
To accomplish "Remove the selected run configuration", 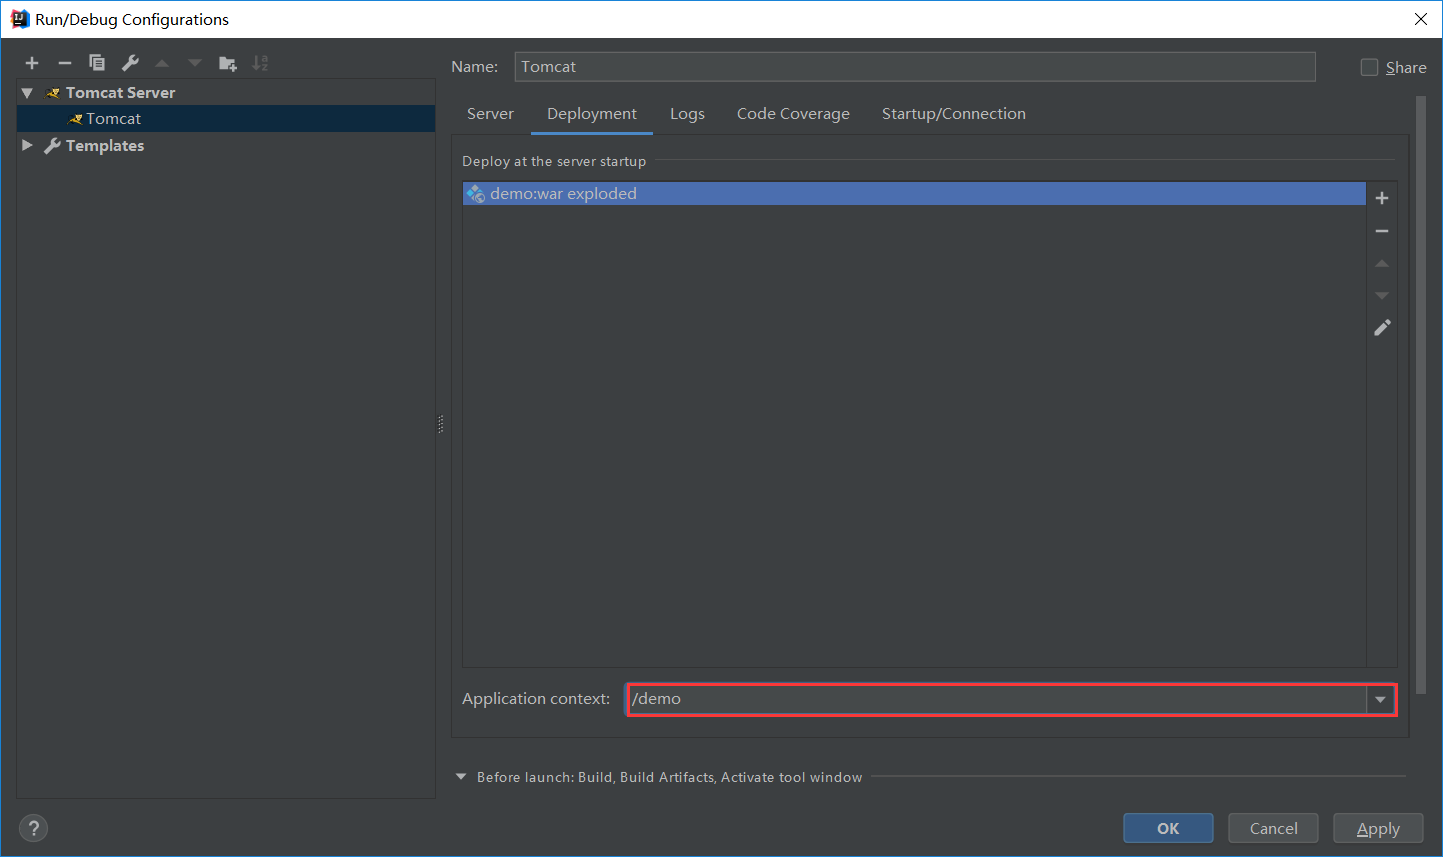I will click(x=65, y=63).
